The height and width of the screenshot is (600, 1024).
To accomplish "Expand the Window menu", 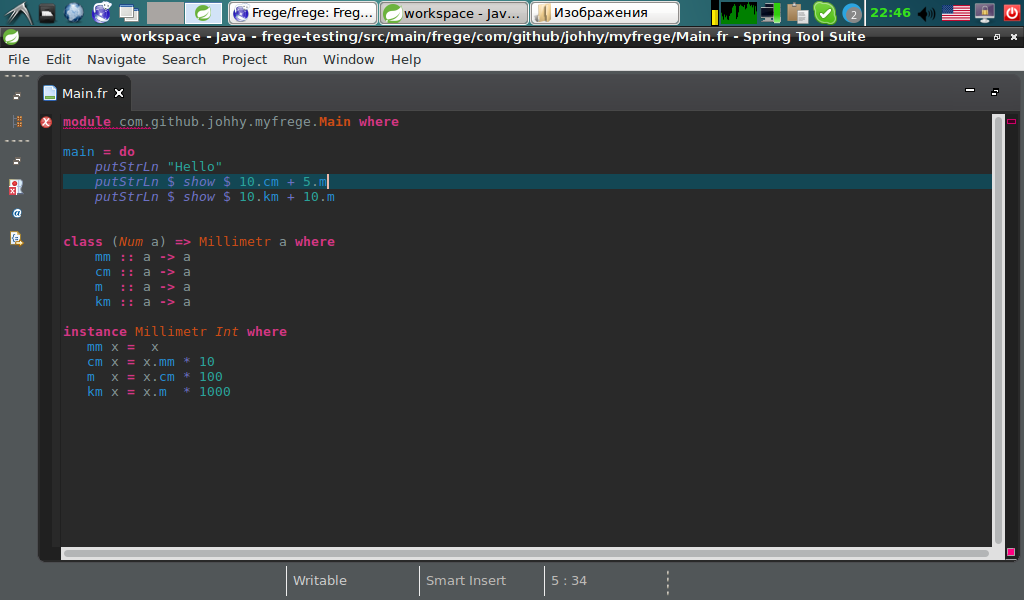I will click(348, 59).
